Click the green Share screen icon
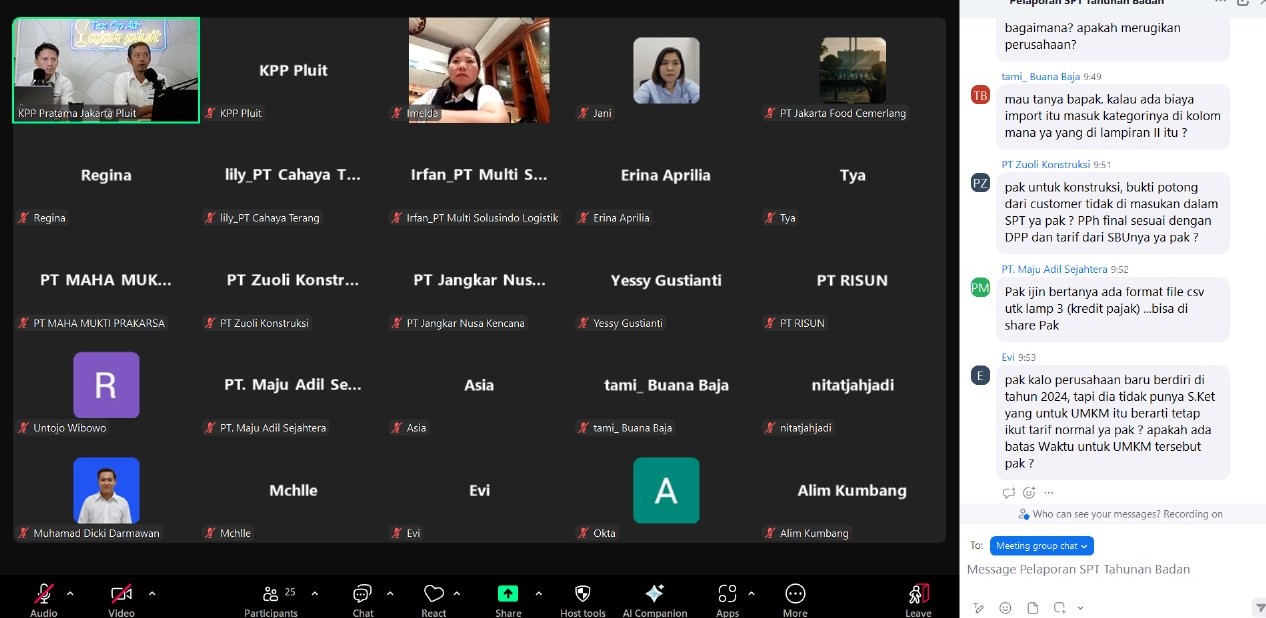The height and width of the screenshot is (618, 1266). pyautogui.click(x=508, y=593)
